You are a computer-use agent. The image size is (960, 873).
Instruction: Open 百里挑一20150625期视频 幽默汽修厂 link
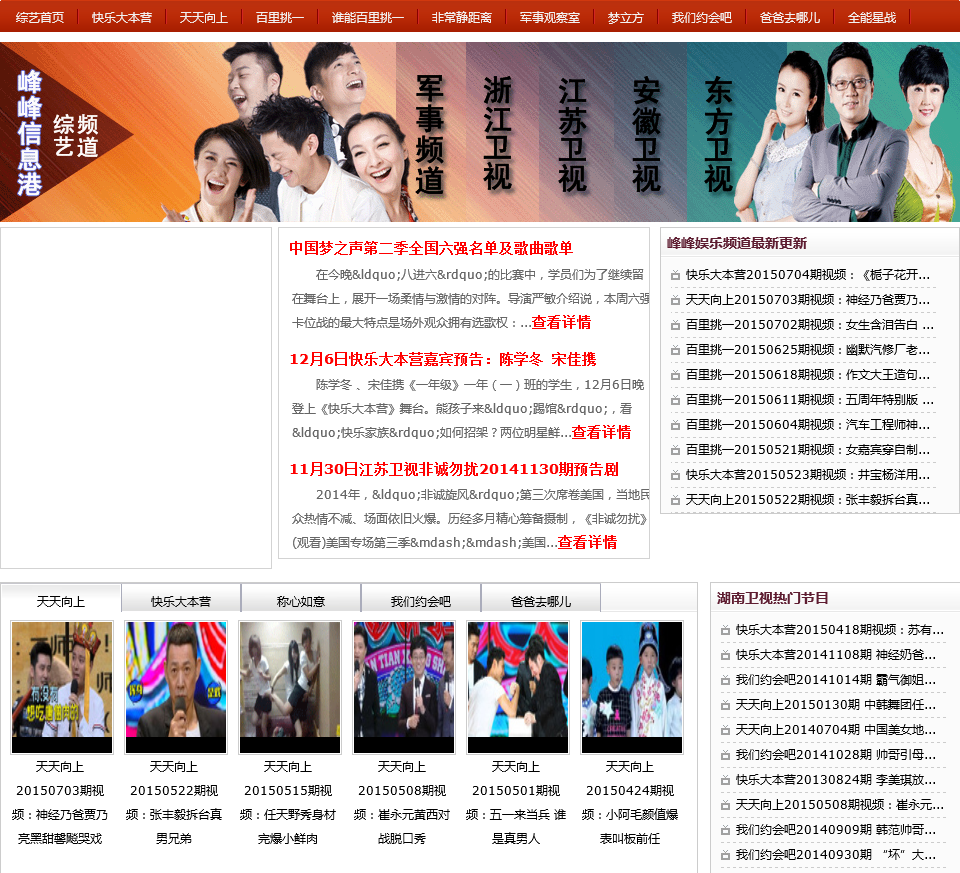point(808,350)
